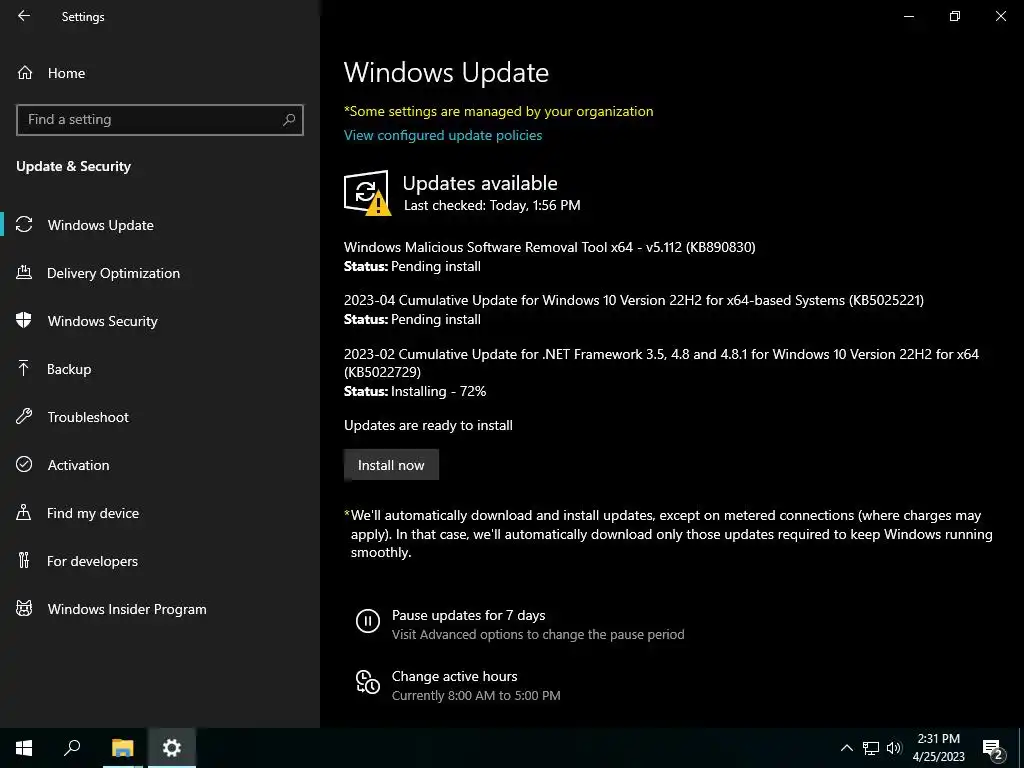Screen dimensions: 1024x768
Task: Click the Windows Security shield icon
Action: 24,320
